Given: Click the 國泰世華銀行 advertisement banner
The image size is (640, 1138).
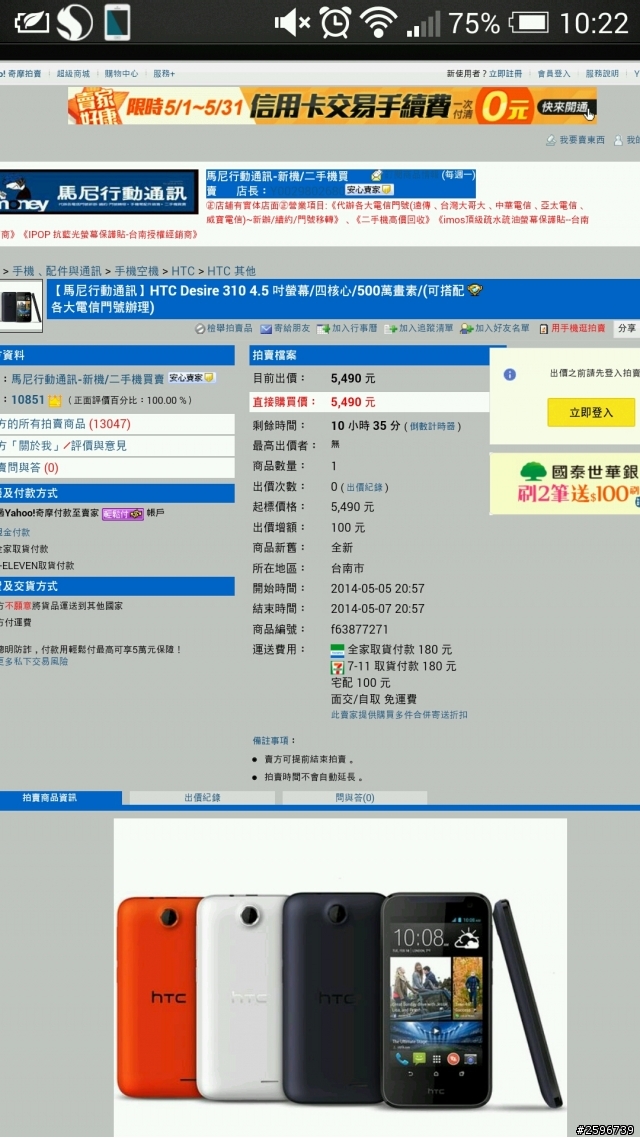Looking at the screenshot, I should click(565, 483).
